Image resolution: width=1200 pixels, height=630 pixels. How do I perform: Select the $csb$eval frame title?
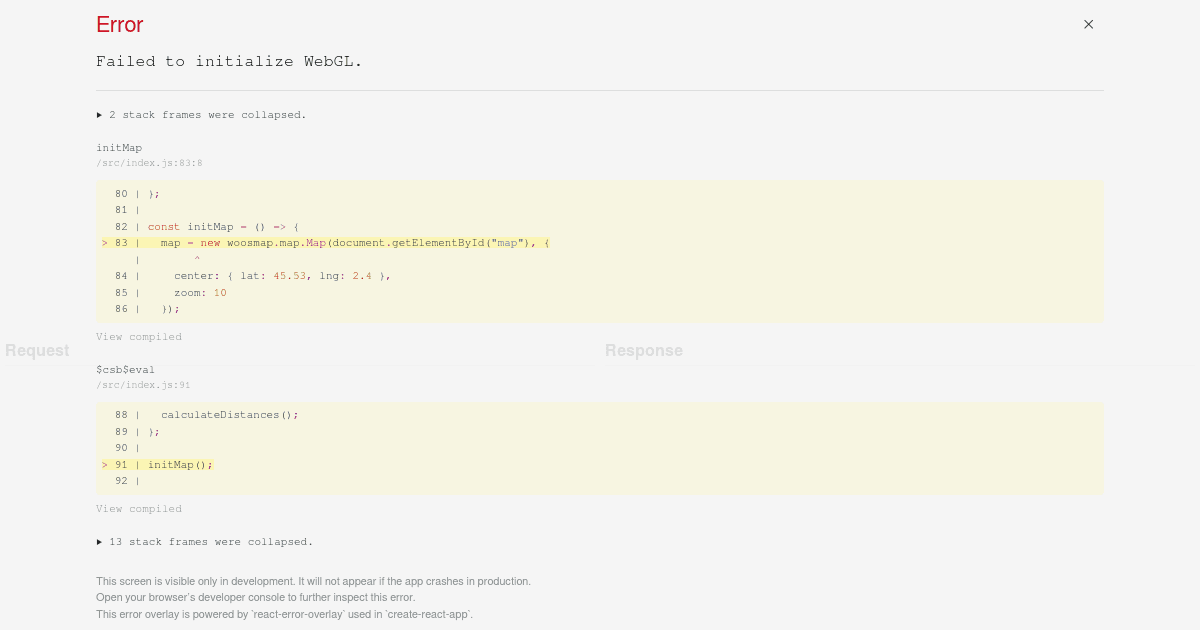[x=125, y=370]
